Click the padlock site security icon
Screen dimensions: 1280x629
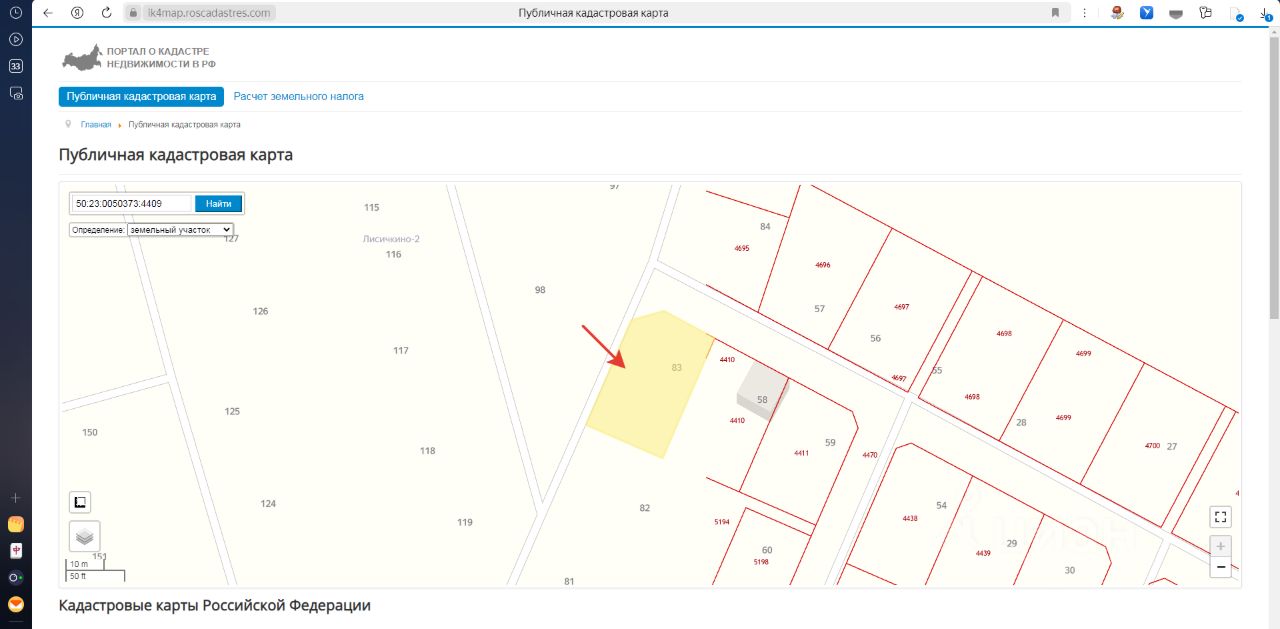[132, 13]
